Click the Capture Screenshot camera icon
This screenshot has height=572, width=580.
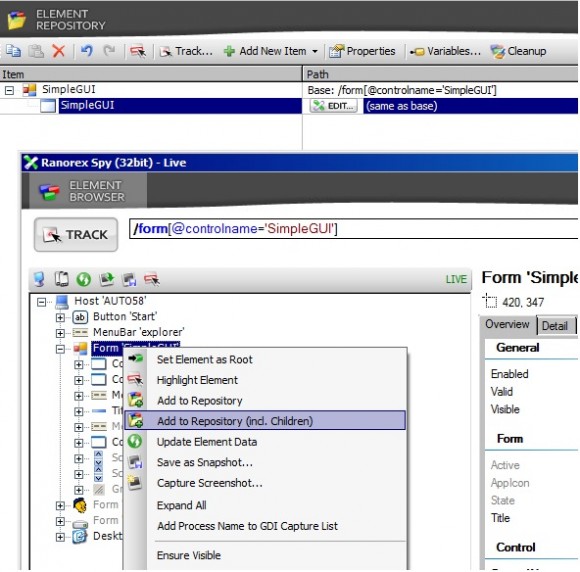(x=135, y=482)
